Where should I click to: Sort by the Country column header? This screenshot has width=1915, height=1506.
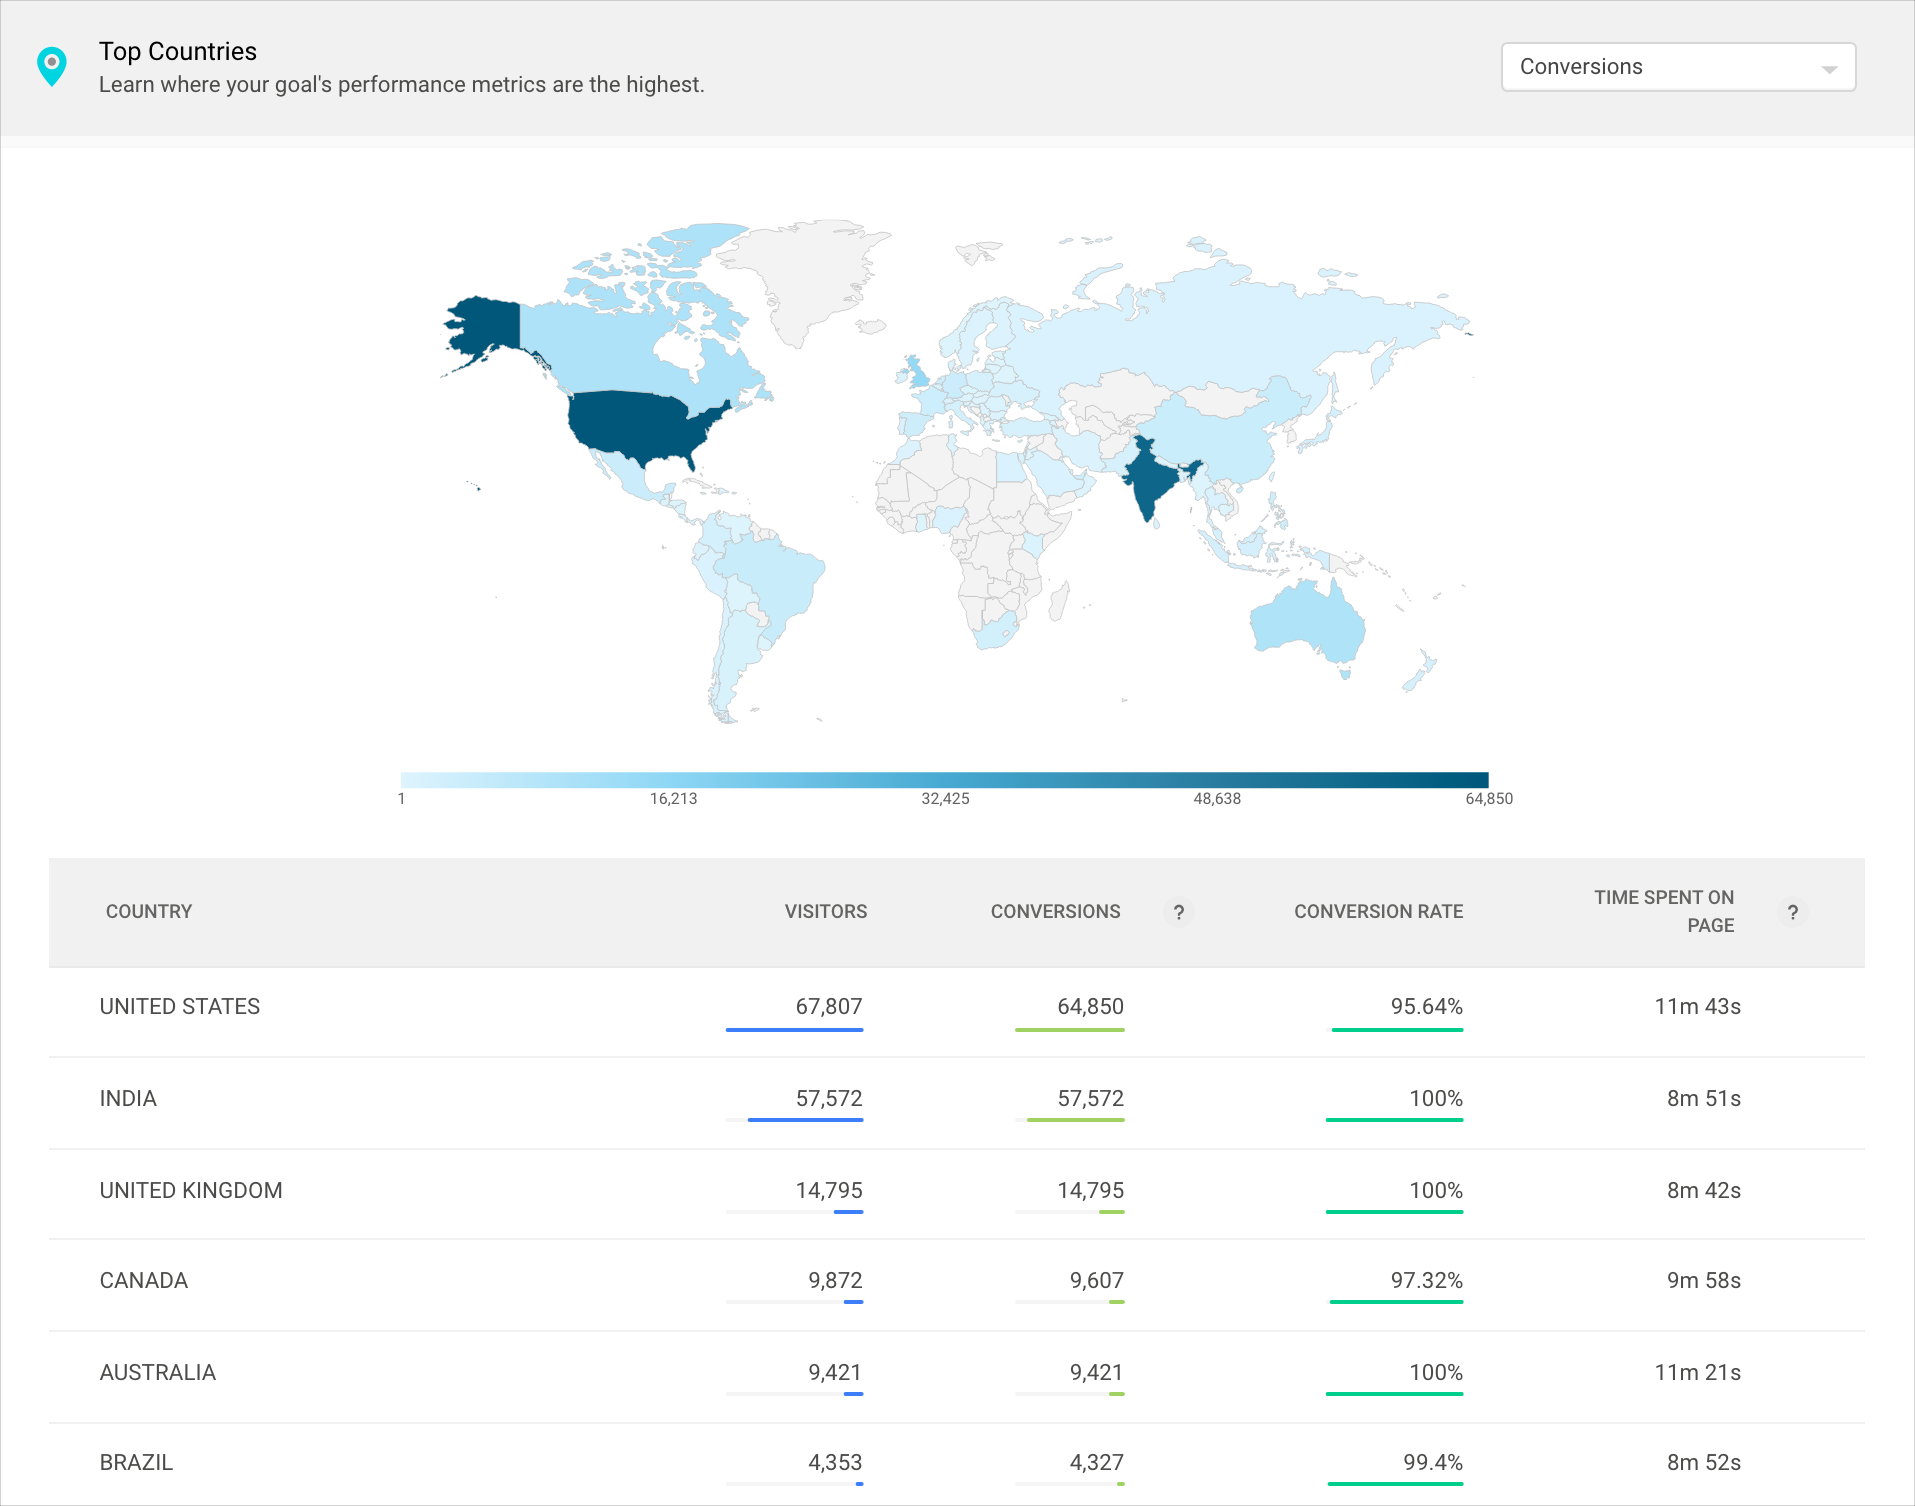pyautogui.click(x=149, y=912)
